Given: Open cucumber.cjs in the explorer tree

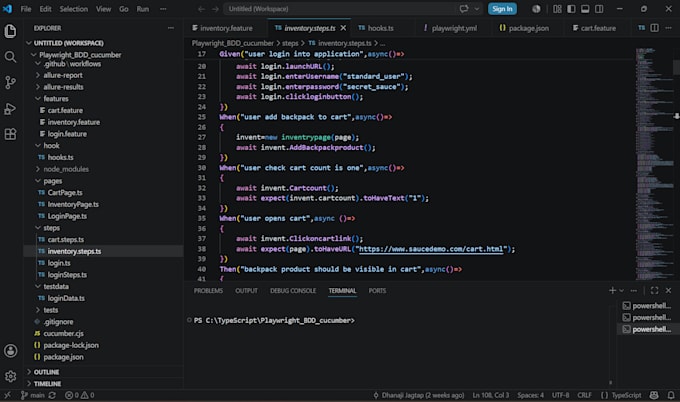Looking at the screenshot, I should pos(63,333).
